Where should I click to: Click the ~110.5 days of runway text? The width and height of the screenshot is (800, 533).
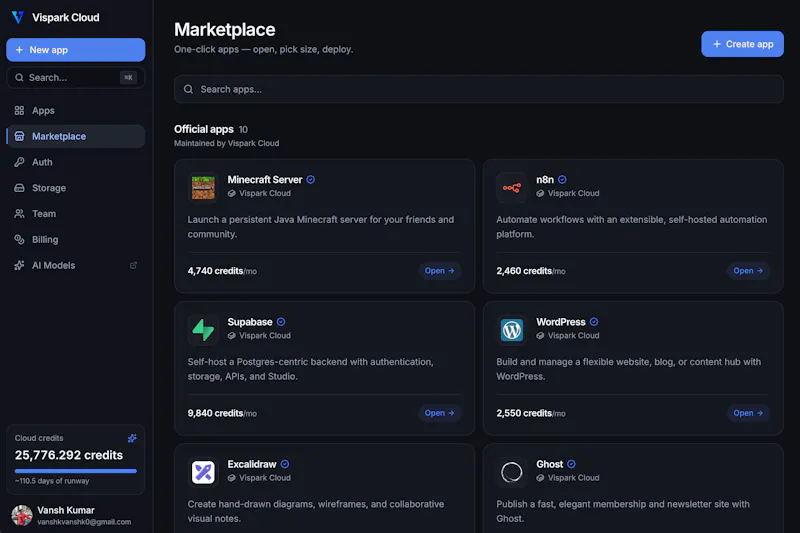[52, 481]
